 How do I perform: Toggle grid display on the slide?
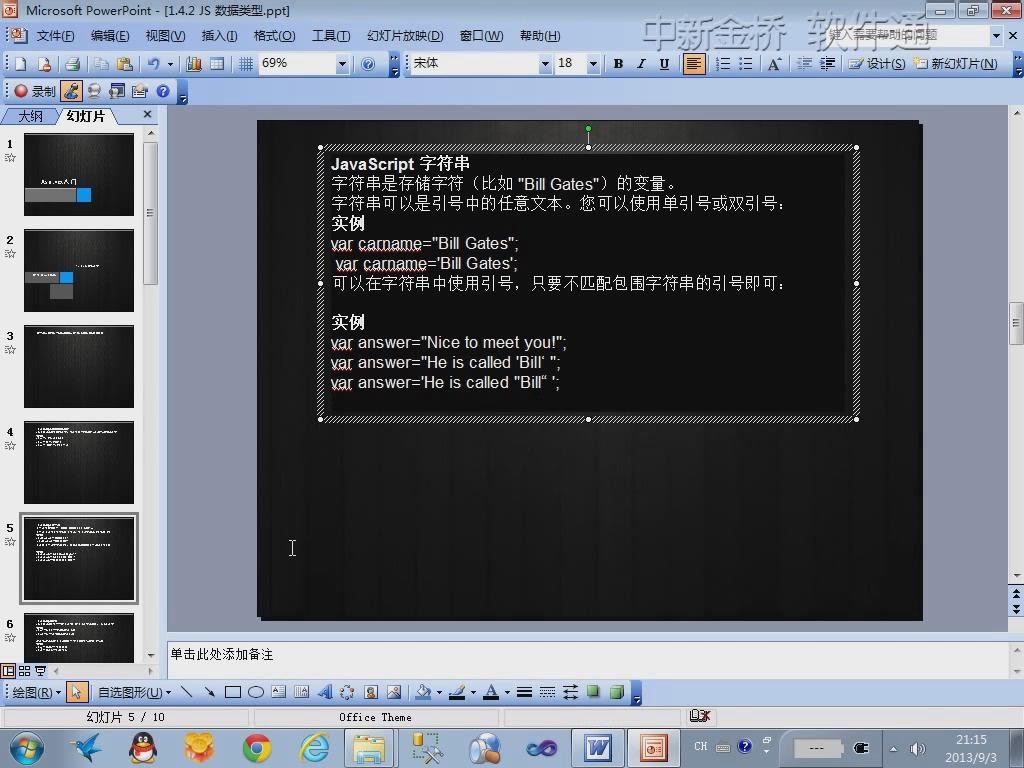(x=246, y=63)
